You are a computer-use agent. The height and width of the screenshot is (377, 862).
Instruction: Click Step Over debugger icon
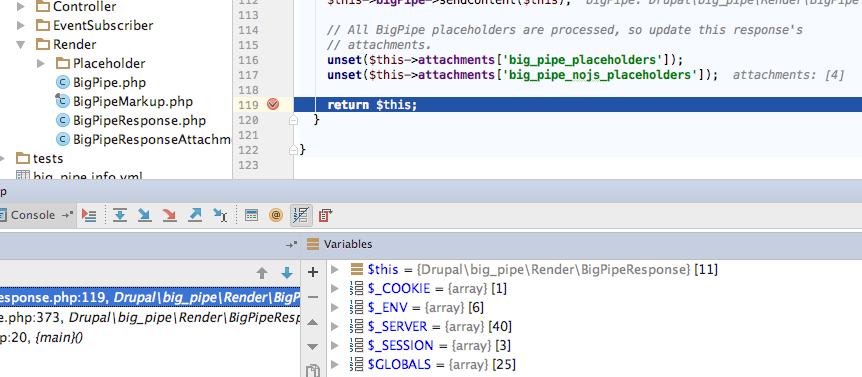[119, 215]
